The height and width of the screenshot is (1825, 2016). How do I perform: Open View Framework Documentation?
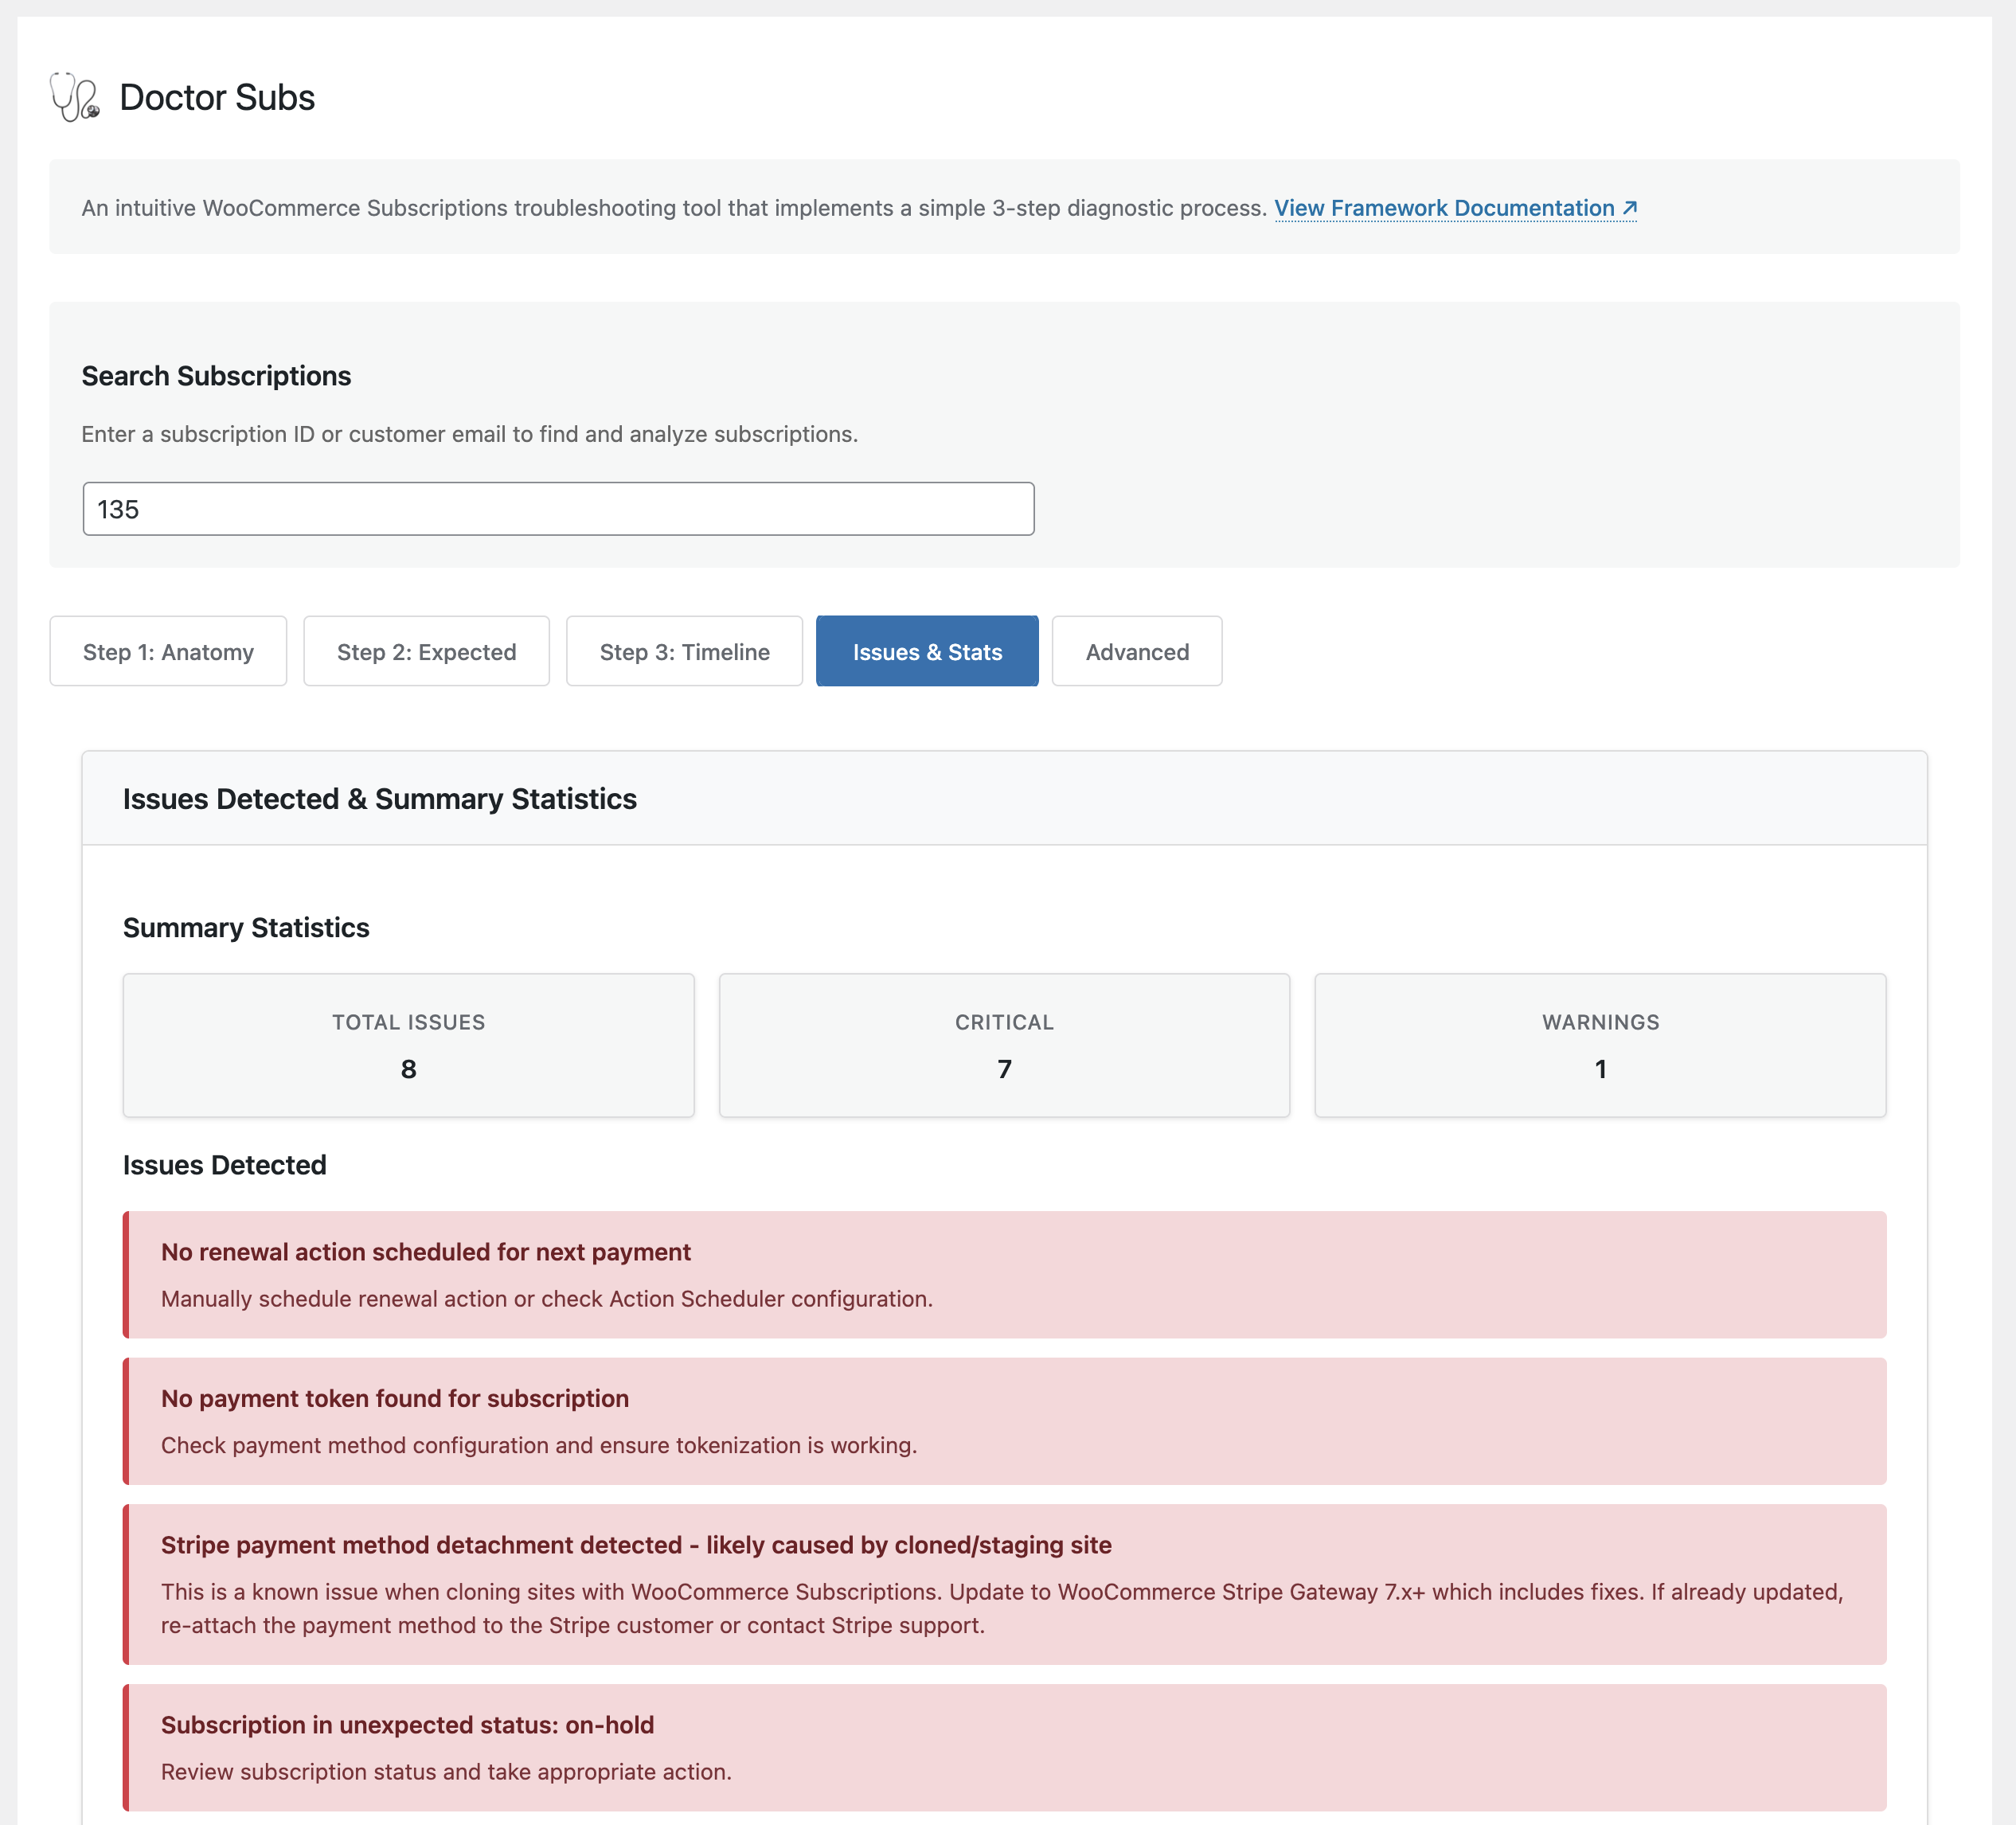[x=1445, y=208]
